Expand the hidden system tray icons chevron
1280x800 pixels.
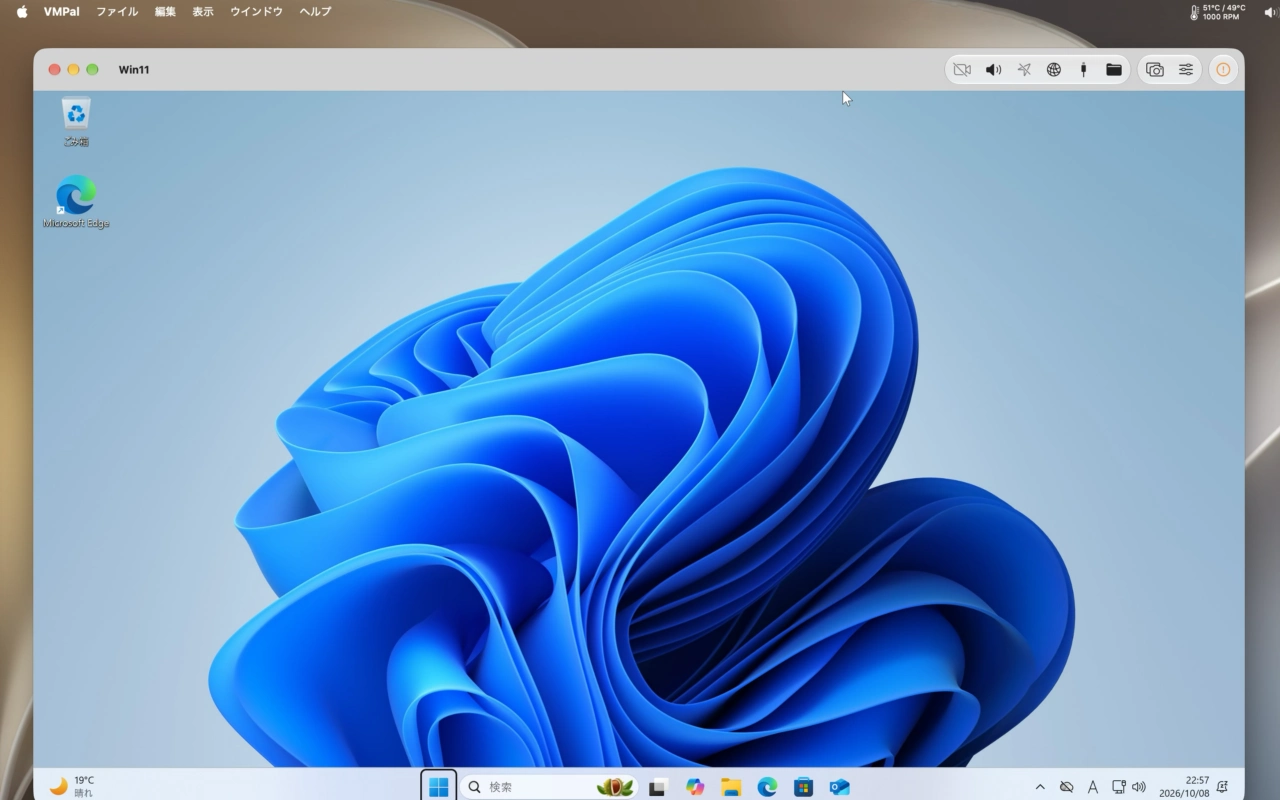click(x=1040, y=787)
